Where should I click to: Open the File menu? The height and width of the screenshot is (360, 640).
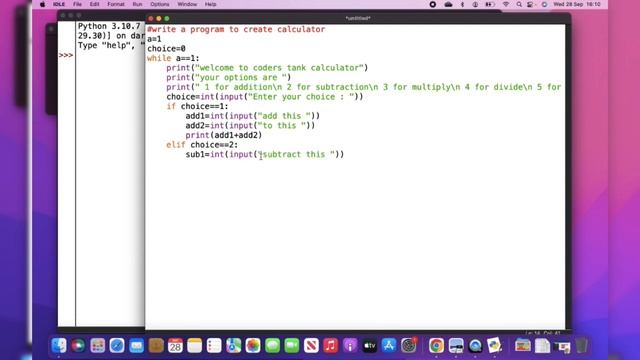[x=78, y=4]
